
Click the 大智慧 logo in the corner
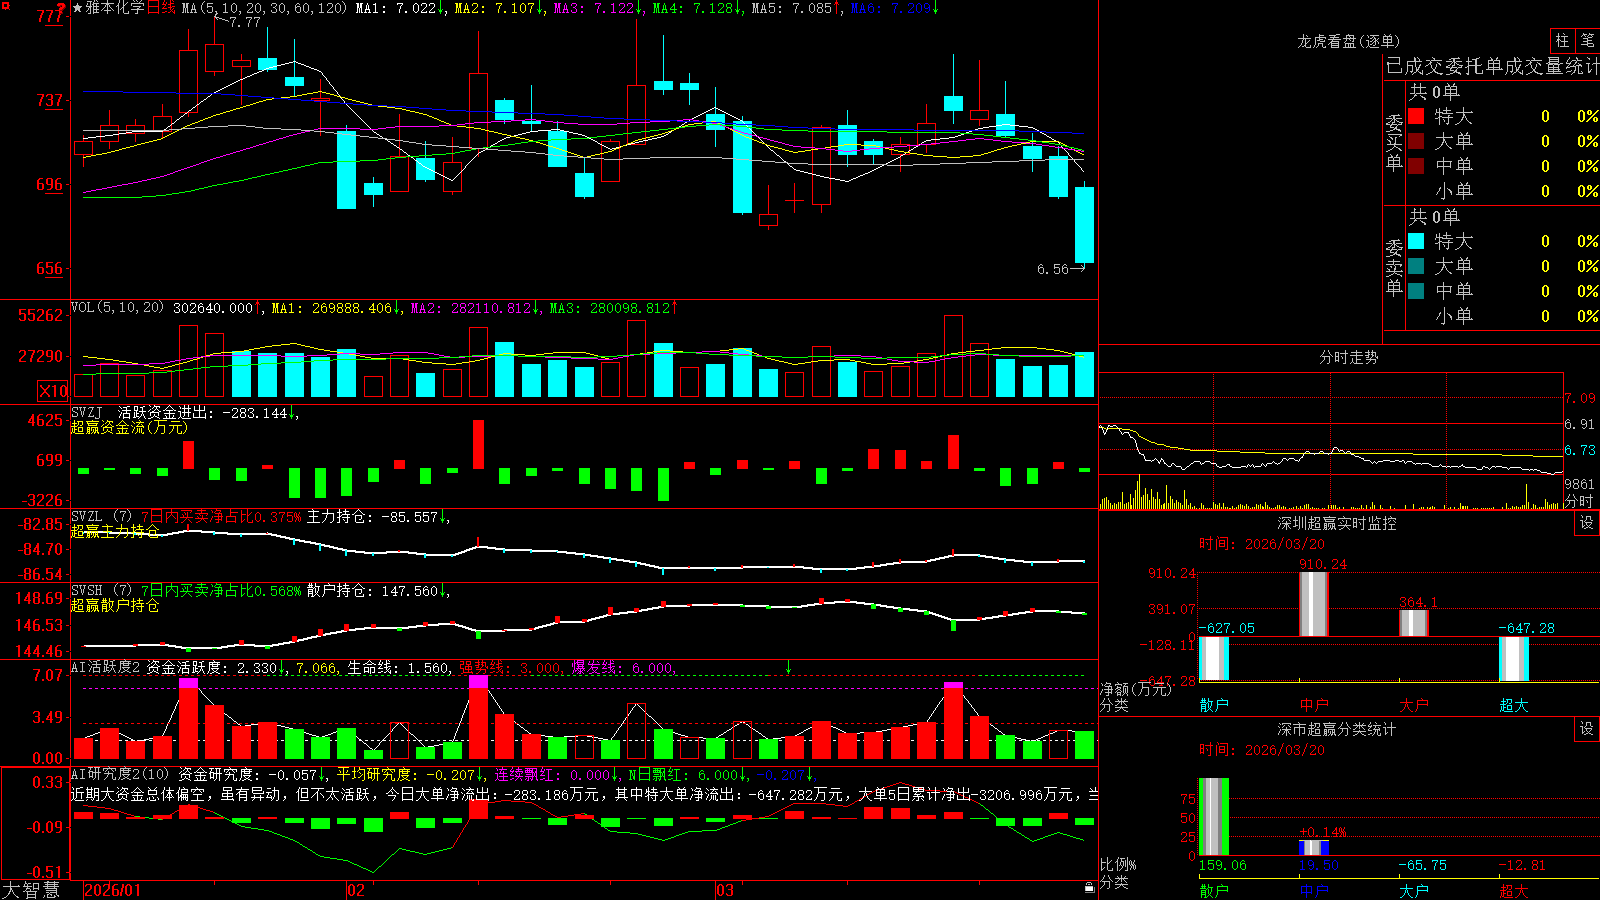31,889
